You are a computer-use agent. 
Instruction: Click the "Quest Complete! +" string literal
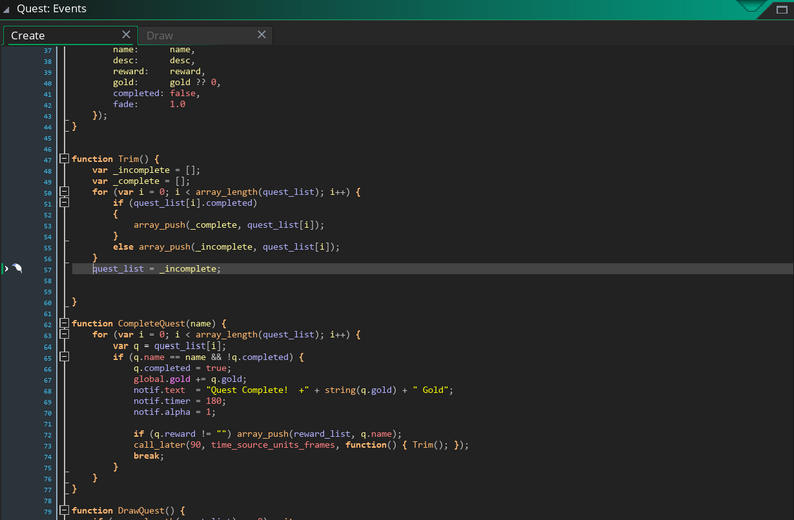click(257, 390)
